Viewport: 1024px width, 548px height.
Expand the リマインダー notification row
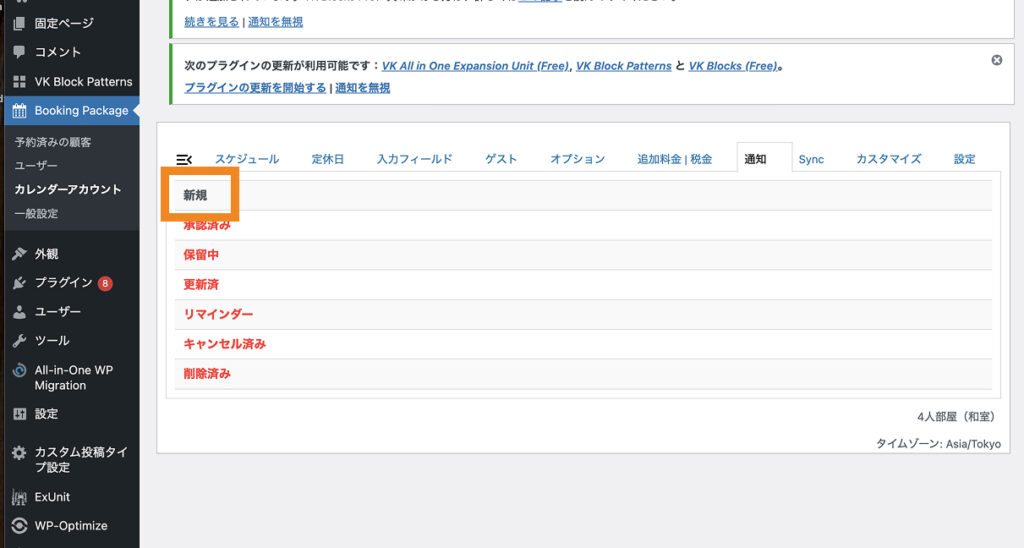tap(218, 314)
